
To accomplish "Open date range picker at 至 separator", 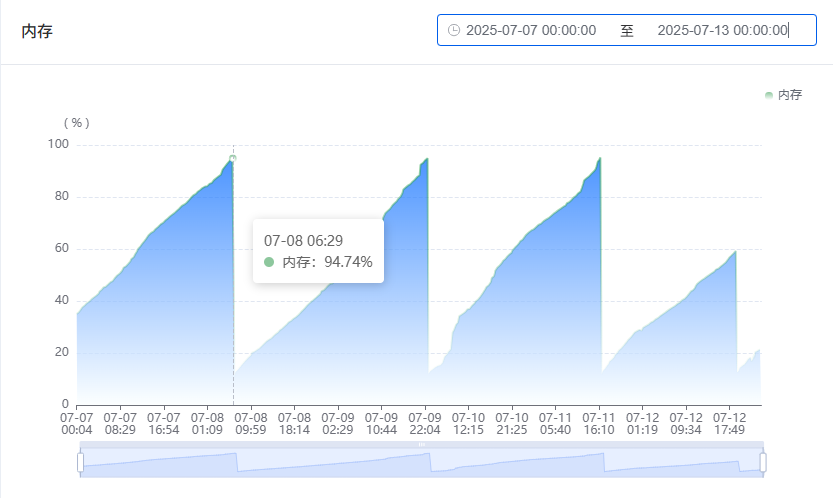I will pyautogui.click(x=627, y=30).
